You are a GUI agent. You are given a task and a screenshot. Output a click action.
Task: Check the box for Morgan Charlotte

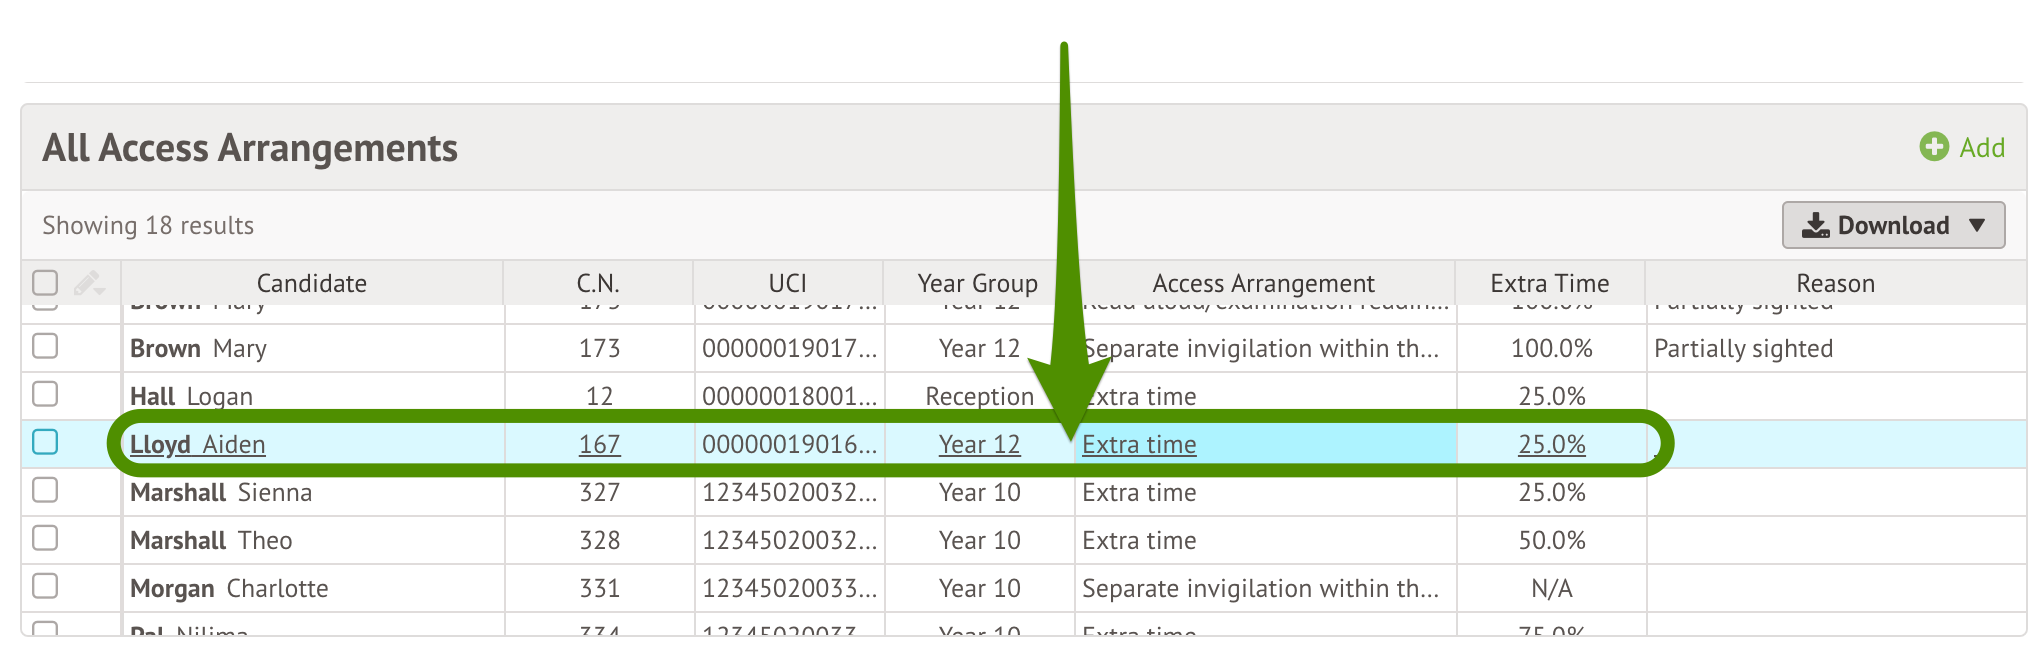pos(45,586)
